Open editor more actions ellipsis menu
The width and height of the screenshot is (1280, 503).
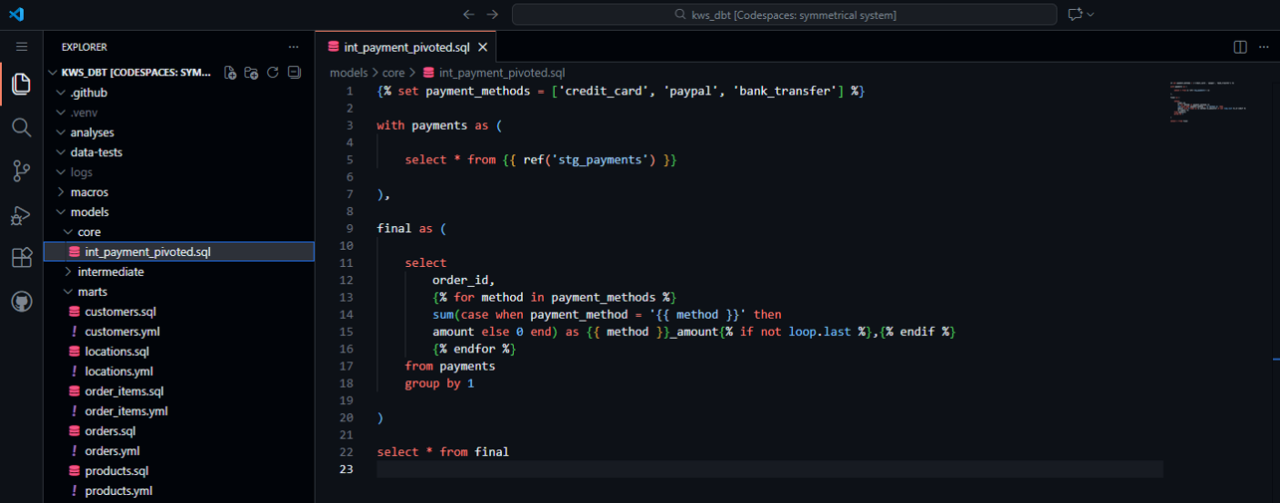pos(1262,47)
